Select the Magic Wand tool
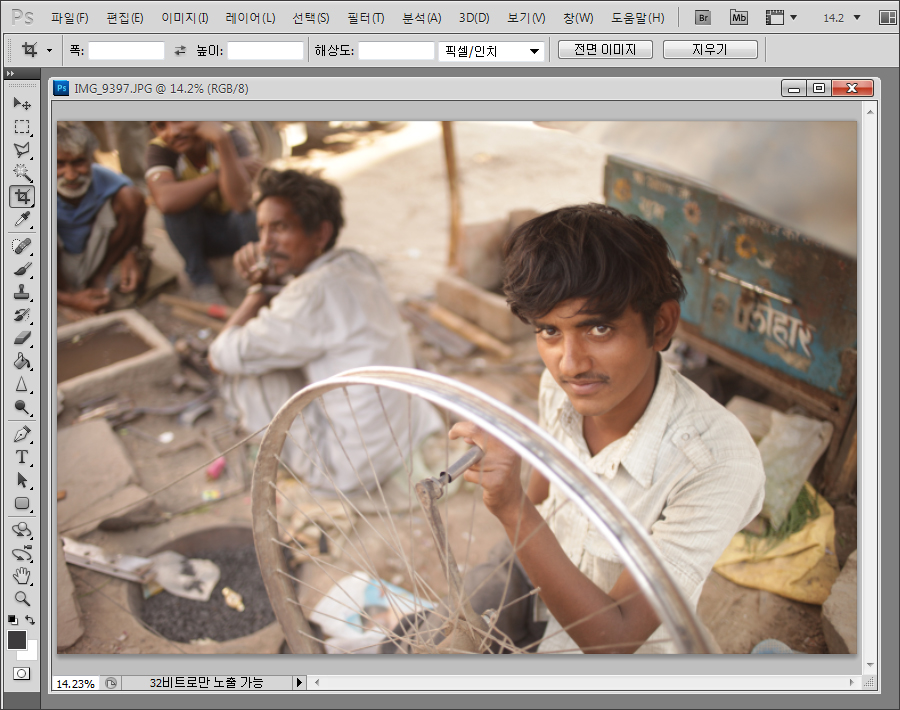Screen dimensions: 900x710 (22, 173)
